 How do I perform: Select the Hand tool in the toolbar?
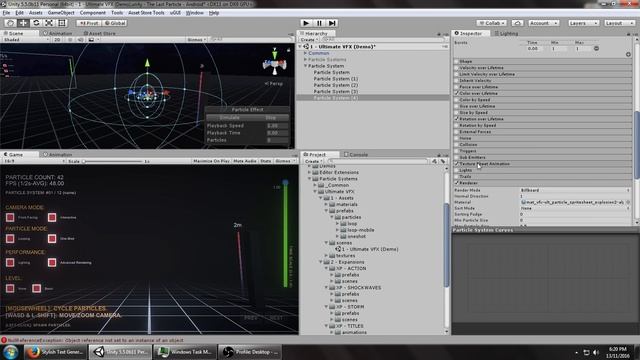tap(11, 23)
